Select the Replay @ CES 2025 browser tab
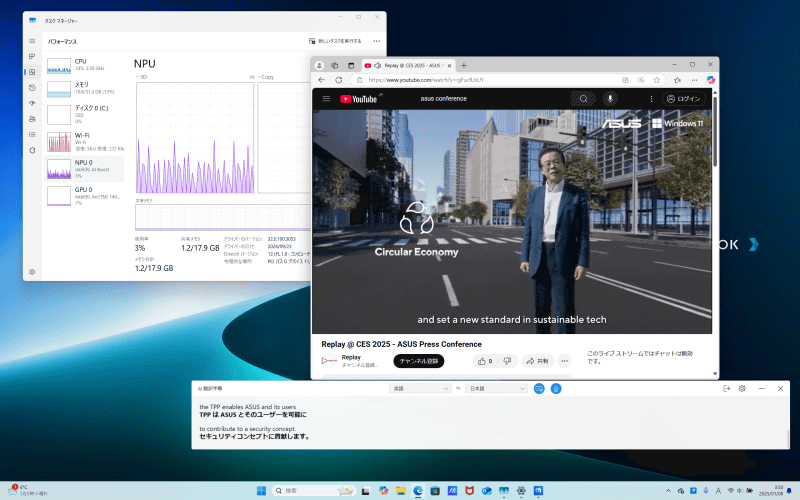The height and width of the screenshot is (500, 800). pos(409,65)
